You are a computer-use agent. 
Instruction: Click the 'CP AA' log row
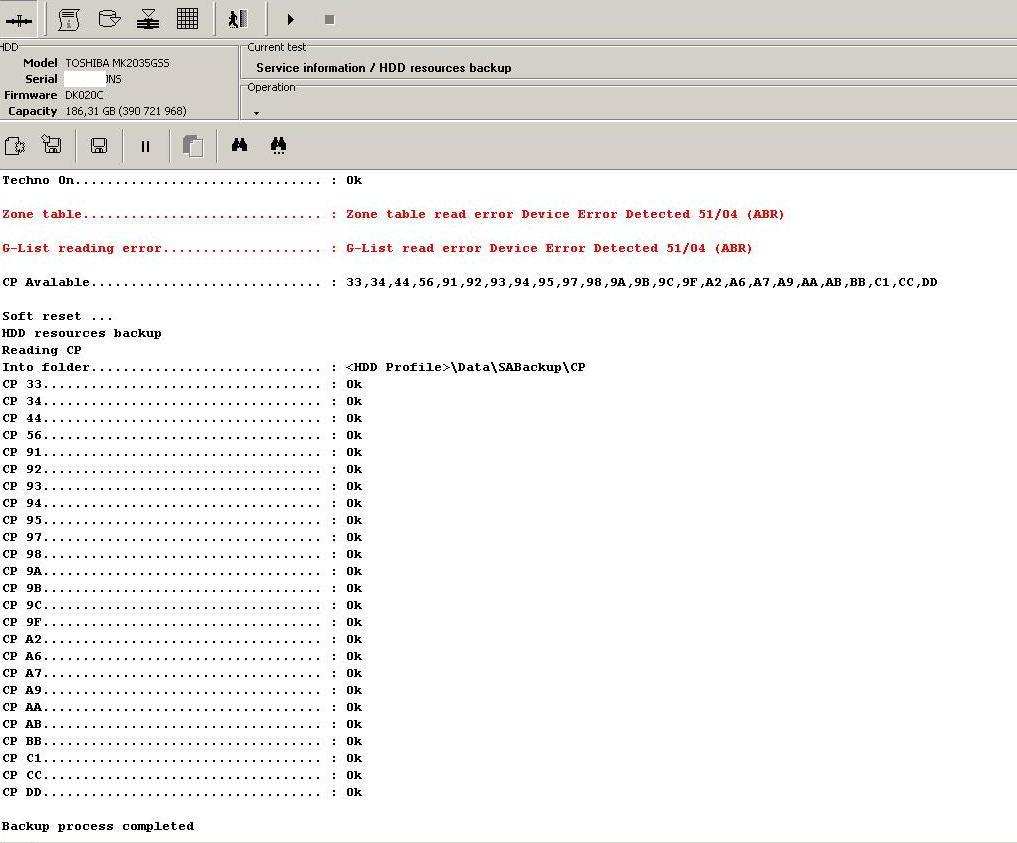[x=182, y=707]
